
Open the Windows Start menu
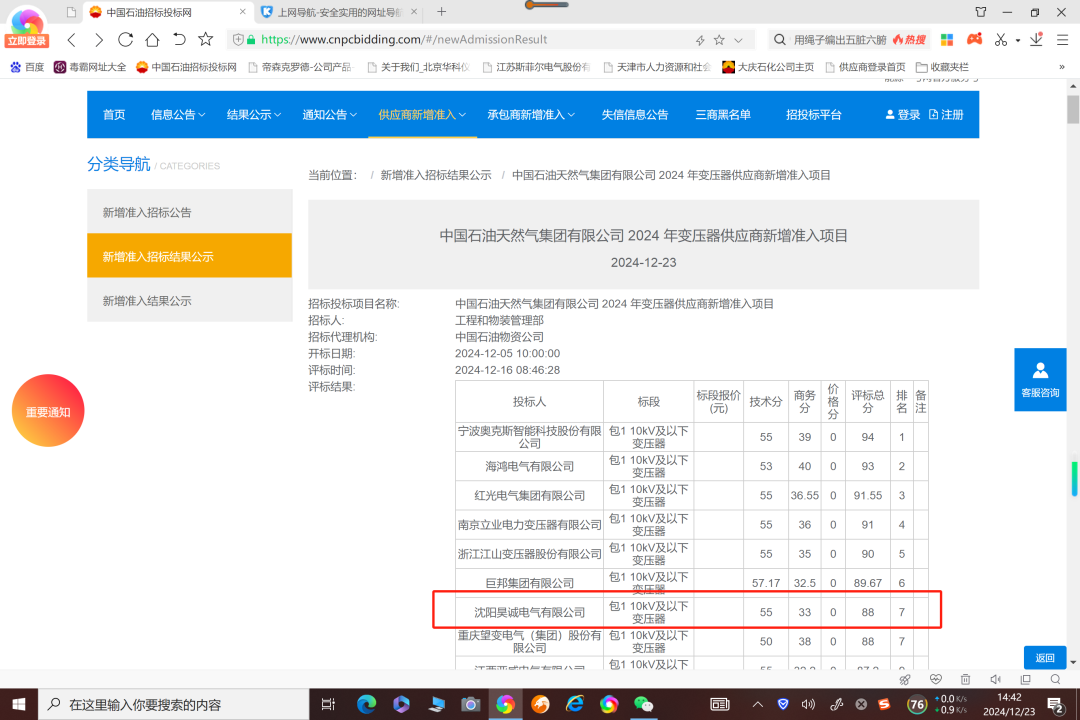pos(19,704)
